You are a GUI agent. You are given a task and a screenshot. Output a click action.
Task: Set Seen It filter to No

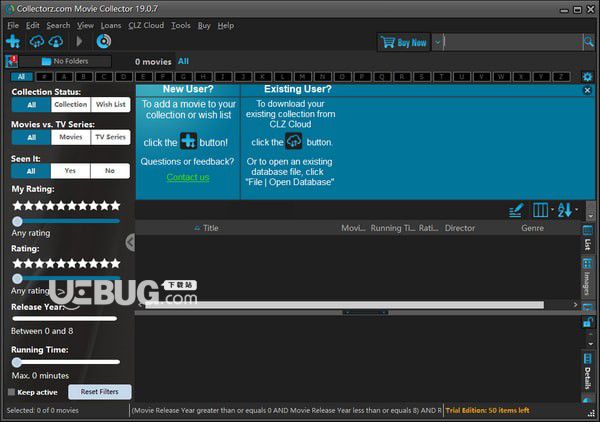click(x=110, y=171)
